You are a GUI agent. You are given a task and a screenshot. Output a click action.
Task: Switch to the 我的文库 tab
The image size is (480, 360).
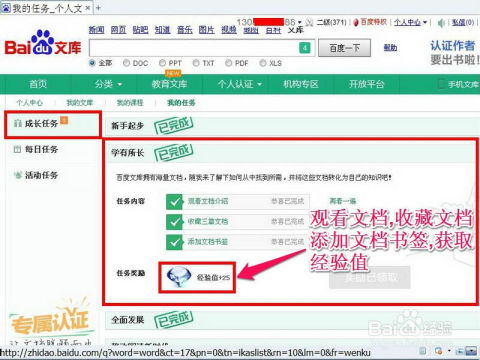[80, 103]
